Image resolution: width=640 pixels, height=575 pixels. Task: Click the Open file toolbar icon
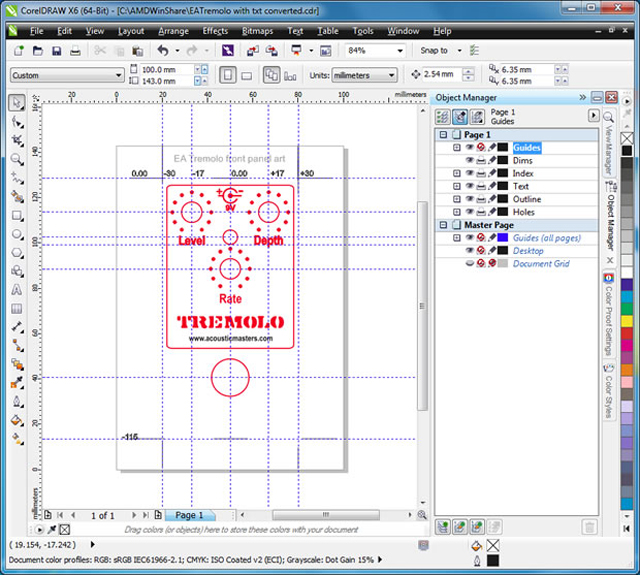pos(38,51)
